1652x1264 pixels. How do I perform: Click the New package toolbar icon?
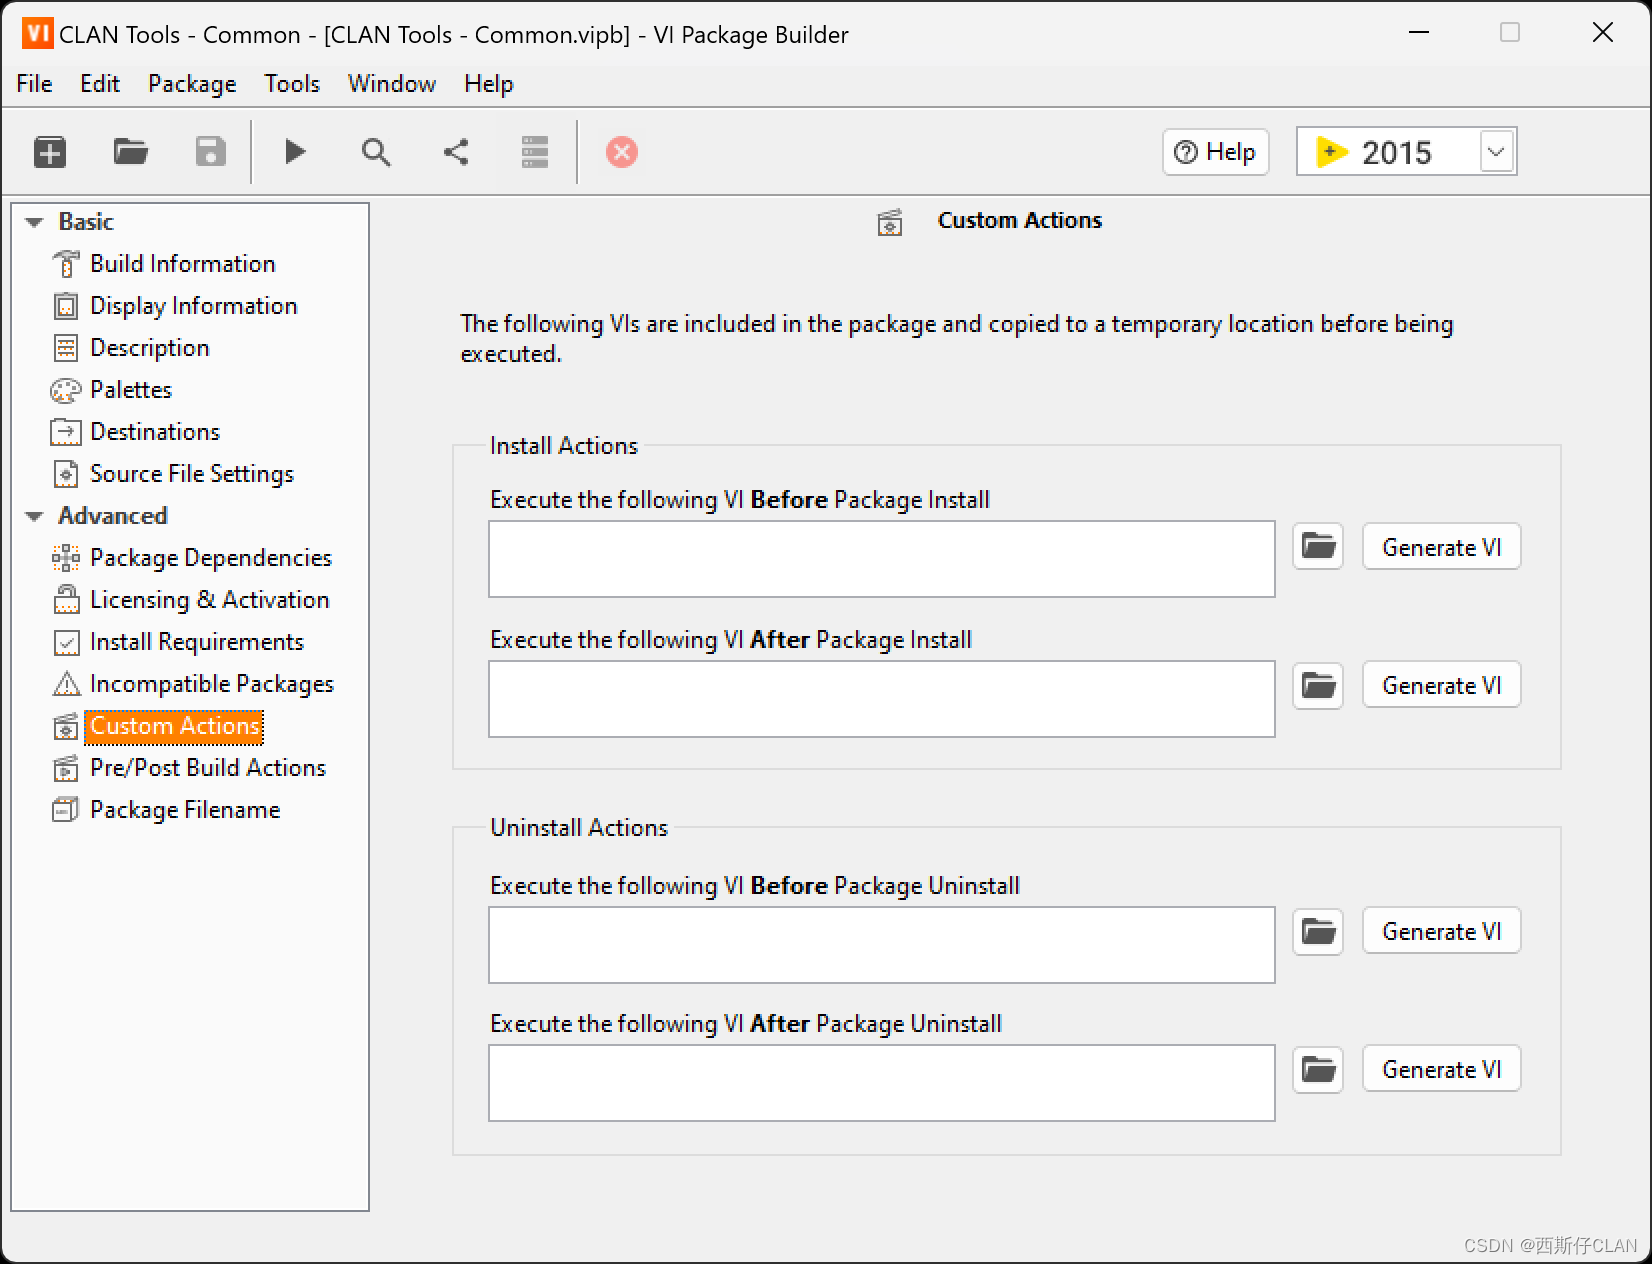(x=50, y=152)
